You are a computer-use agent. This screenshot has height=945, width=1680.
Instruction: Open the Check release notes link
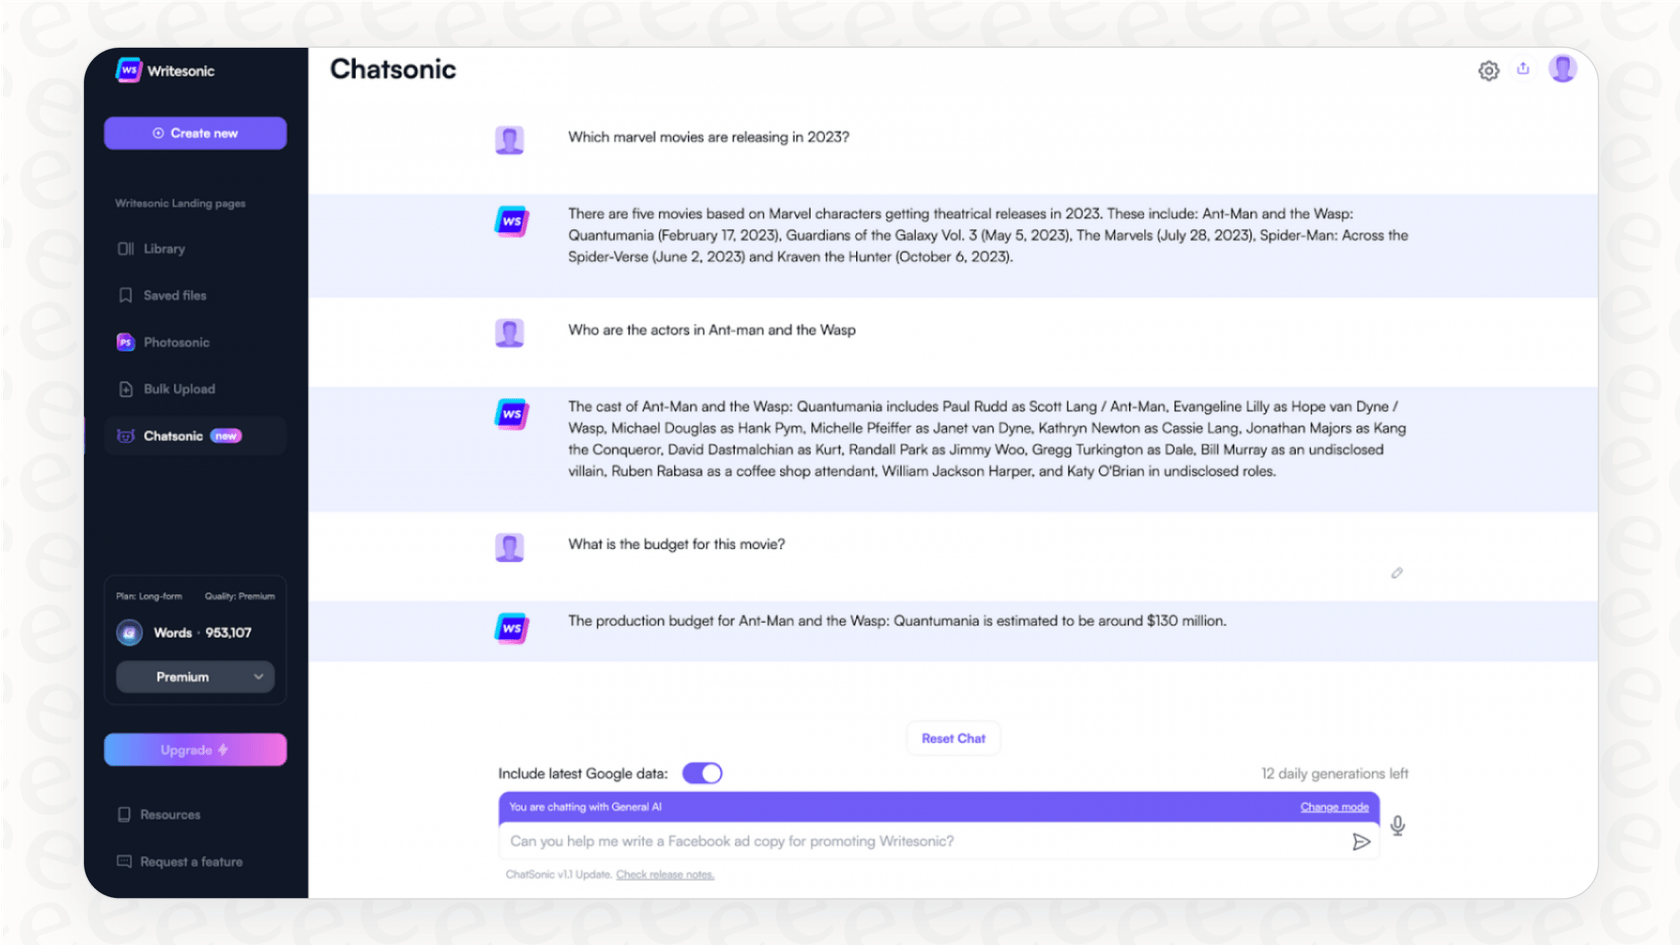(x=665, y=875)
